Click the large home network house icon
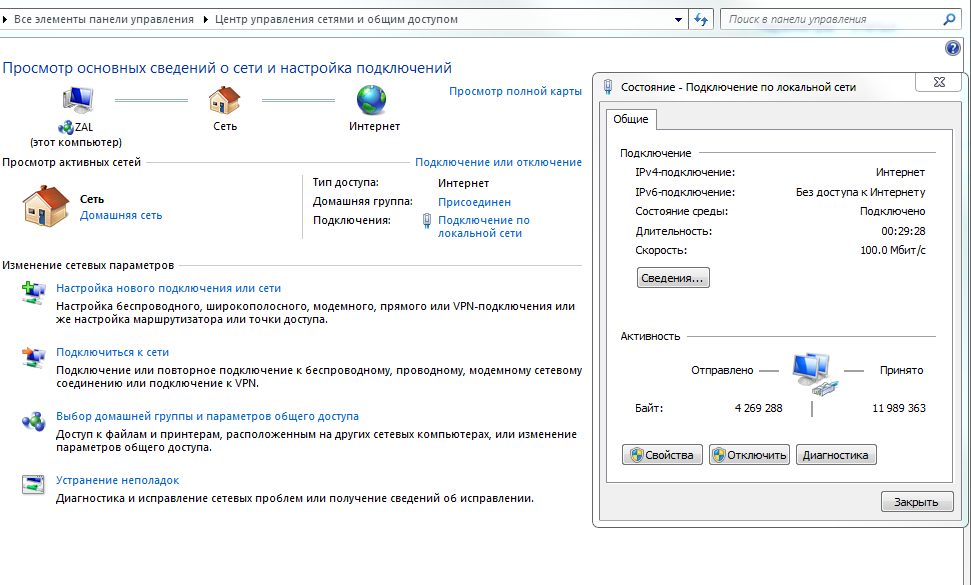971x585 pixels. [46, 206]
